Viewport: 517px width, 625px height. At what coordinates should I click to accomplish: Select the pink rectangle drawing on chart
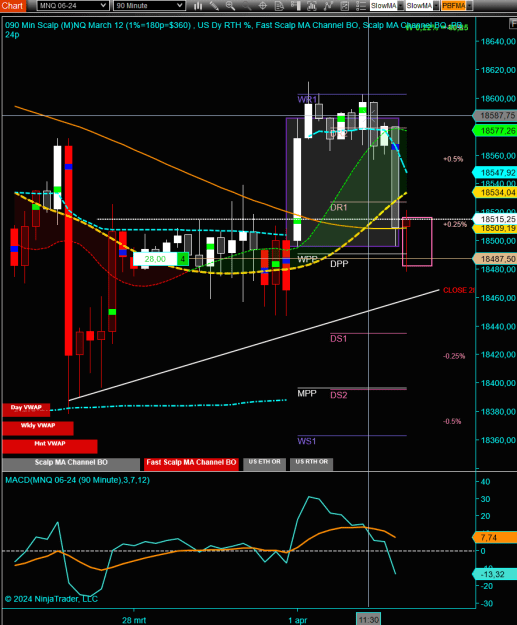coord(417,242)
